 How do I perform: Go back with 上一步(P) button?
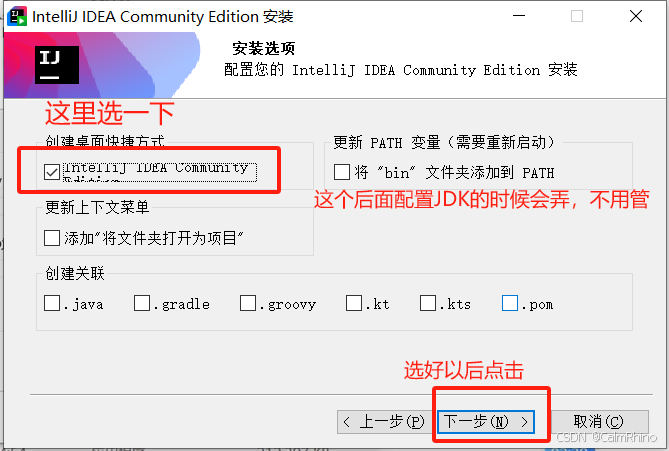click(x=385, y=422)
